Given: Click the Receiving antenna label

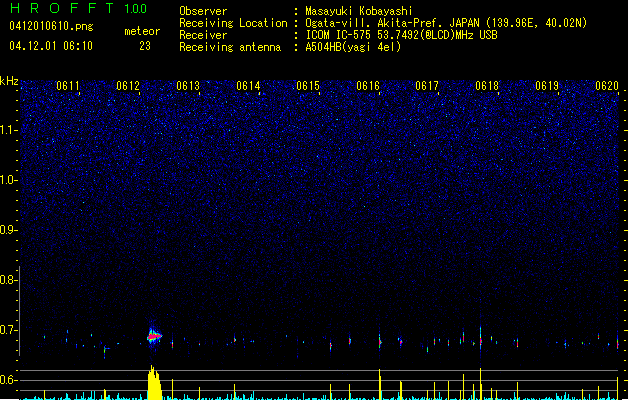Looking at the screenshot, I should pos(230,47).
